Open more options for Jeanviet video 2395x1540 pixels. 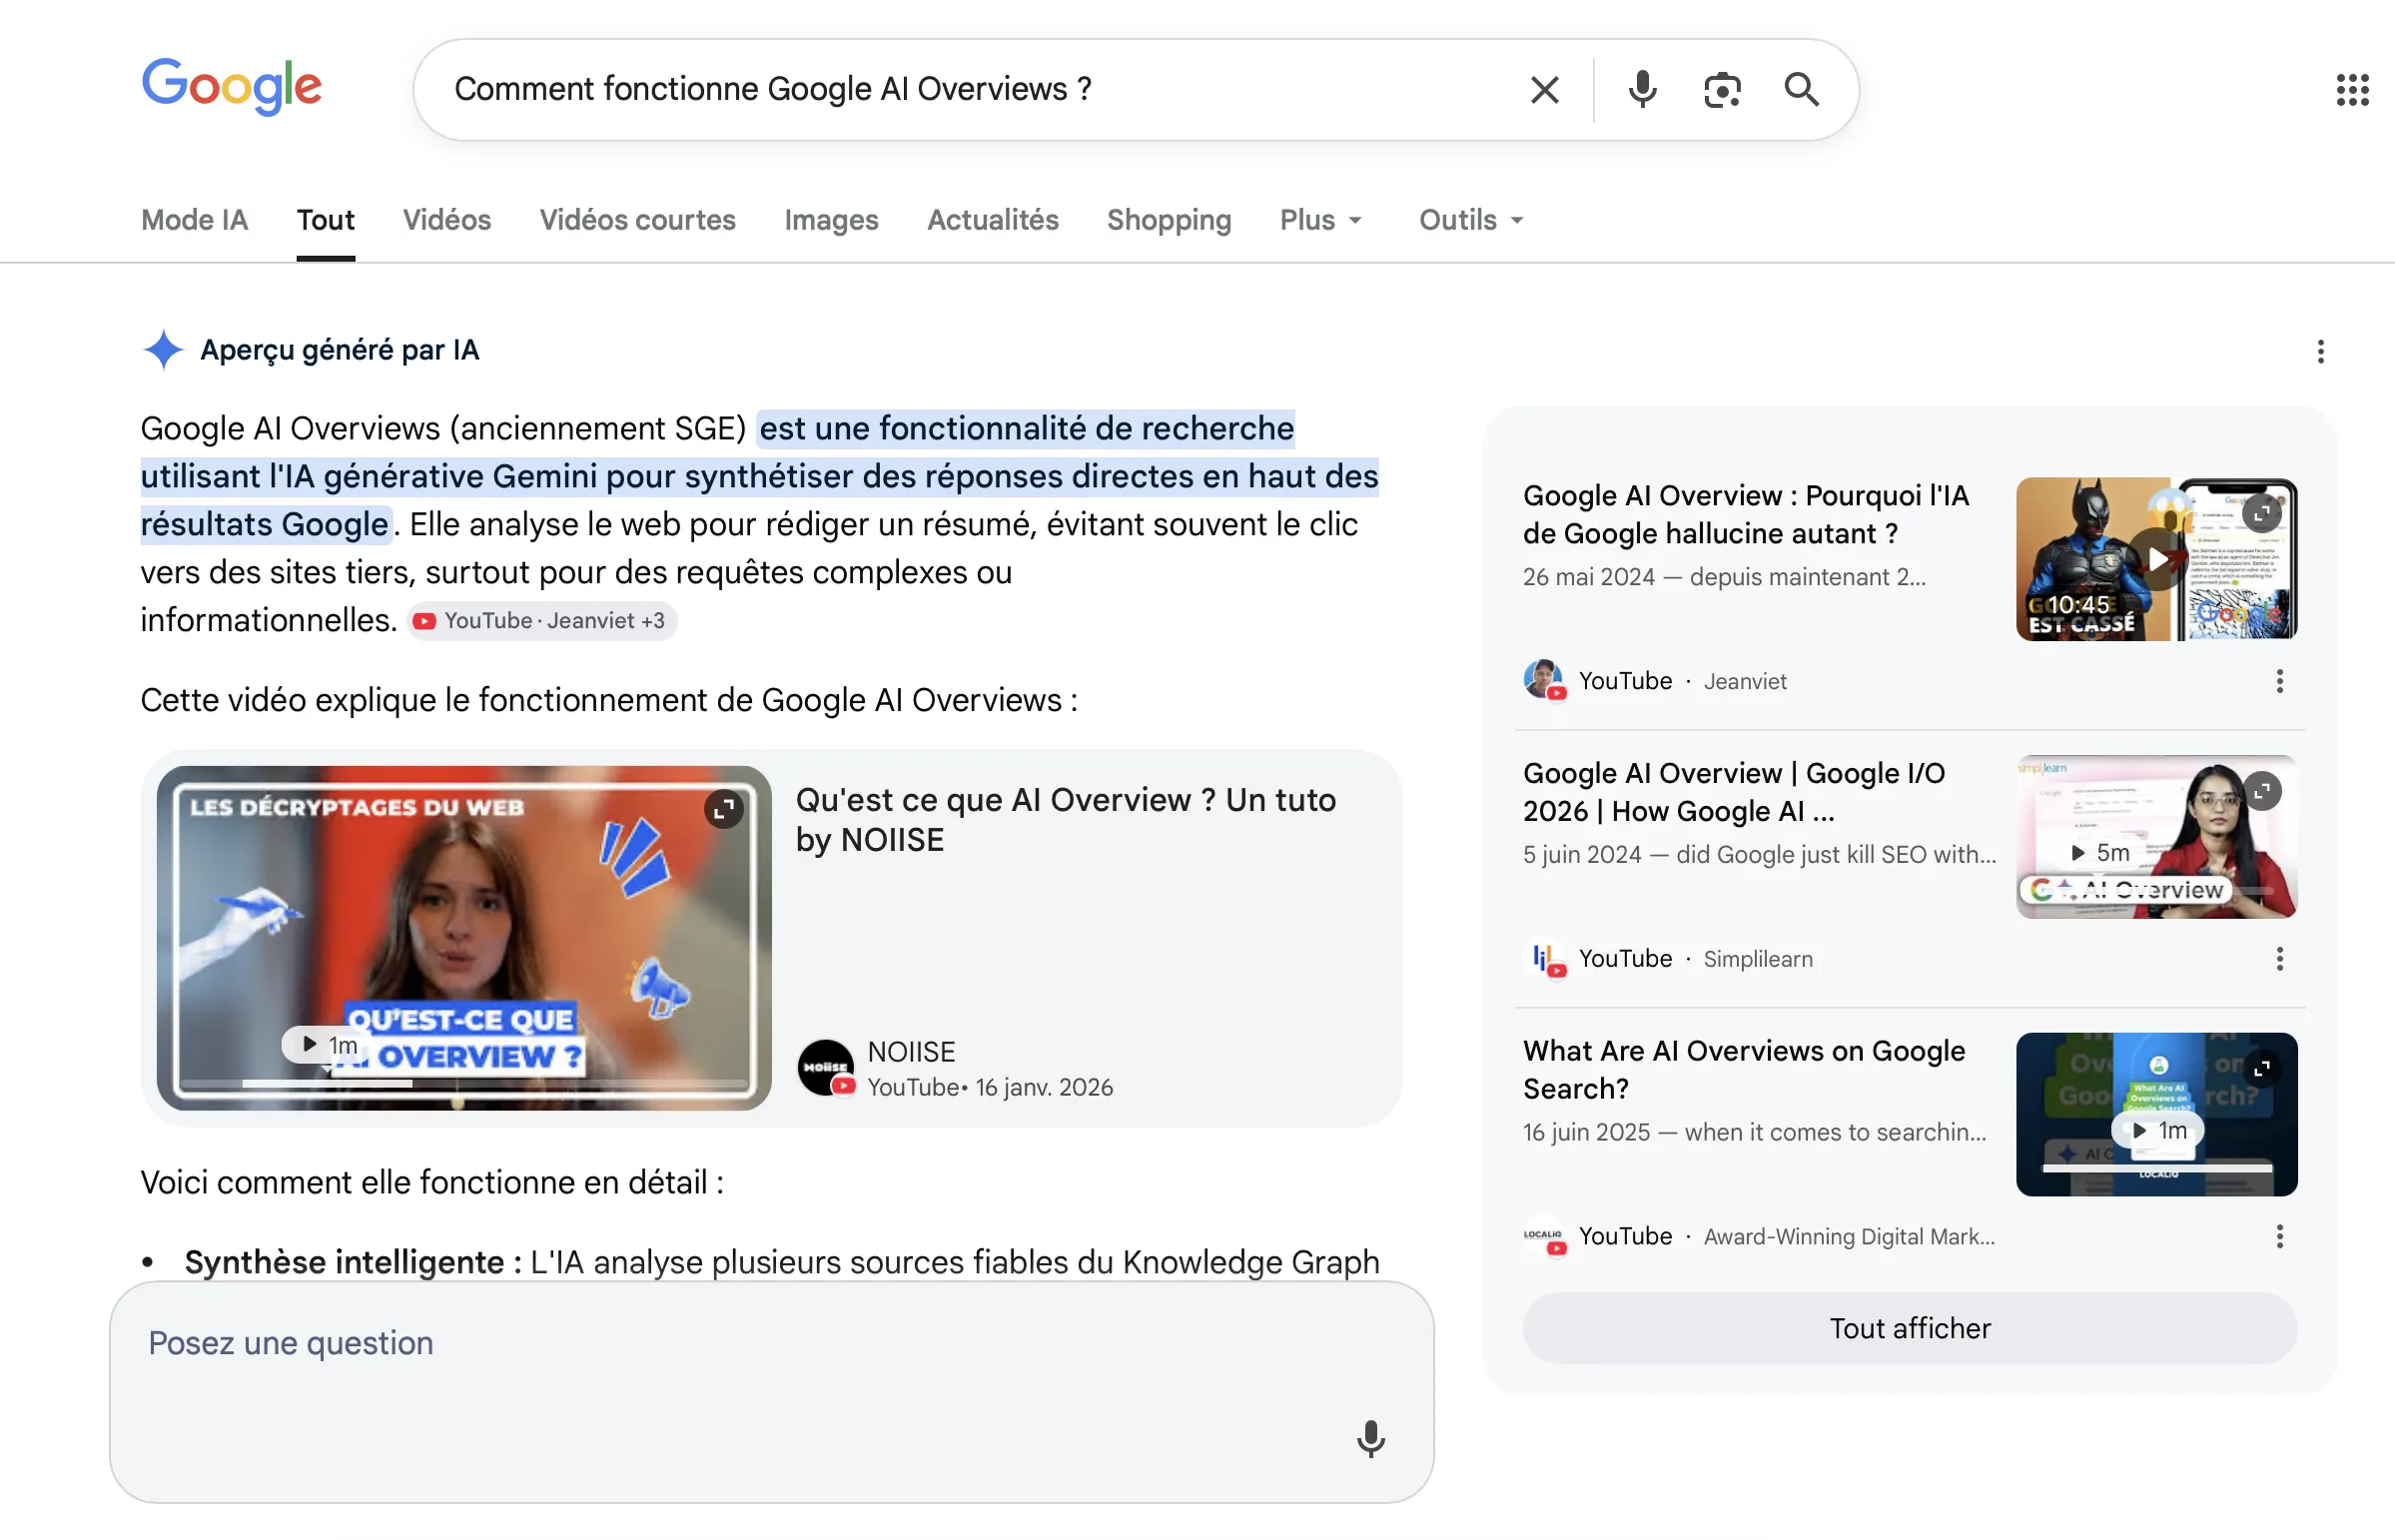click(2279, 681)
